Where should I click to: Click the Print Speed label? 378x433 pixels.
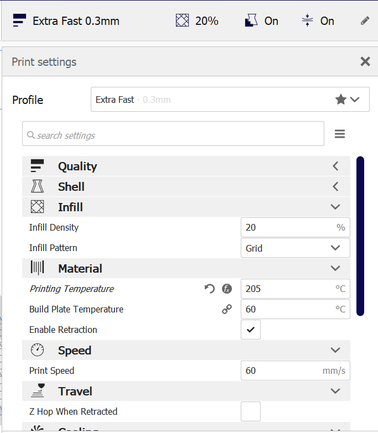pos(52,371)
